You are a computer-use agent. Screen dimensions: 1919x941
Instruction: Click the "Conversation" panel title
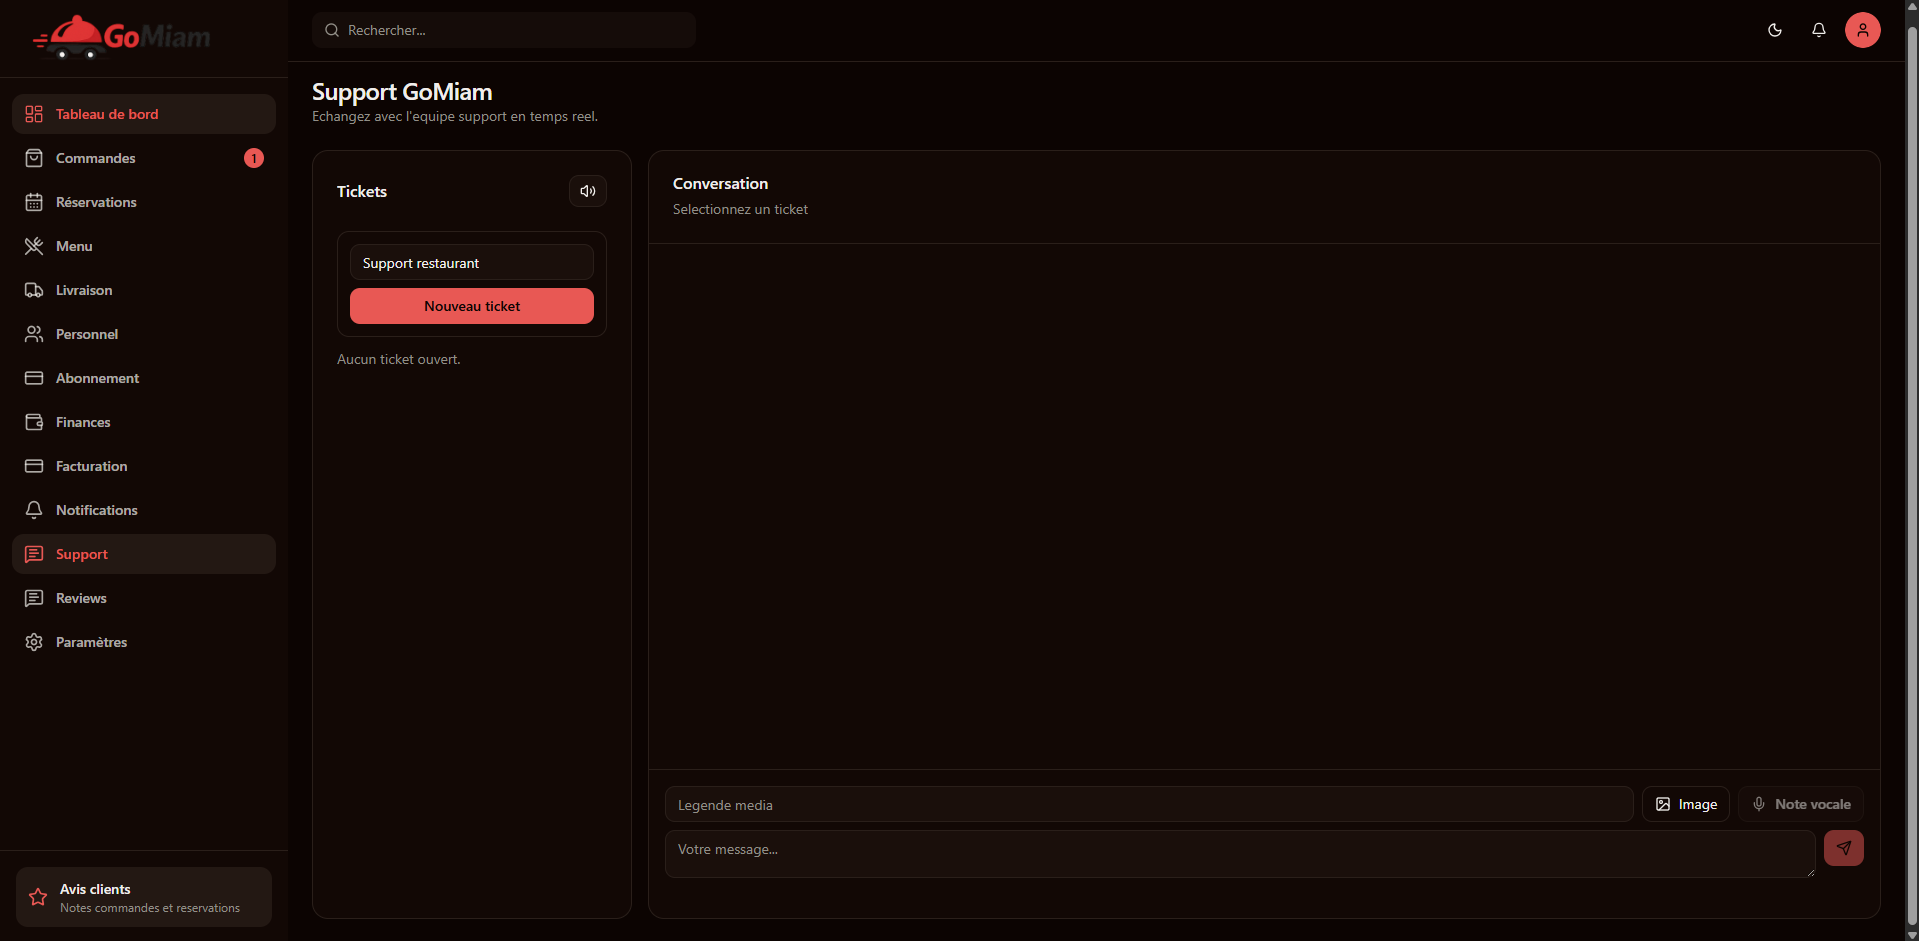point(720,184)
